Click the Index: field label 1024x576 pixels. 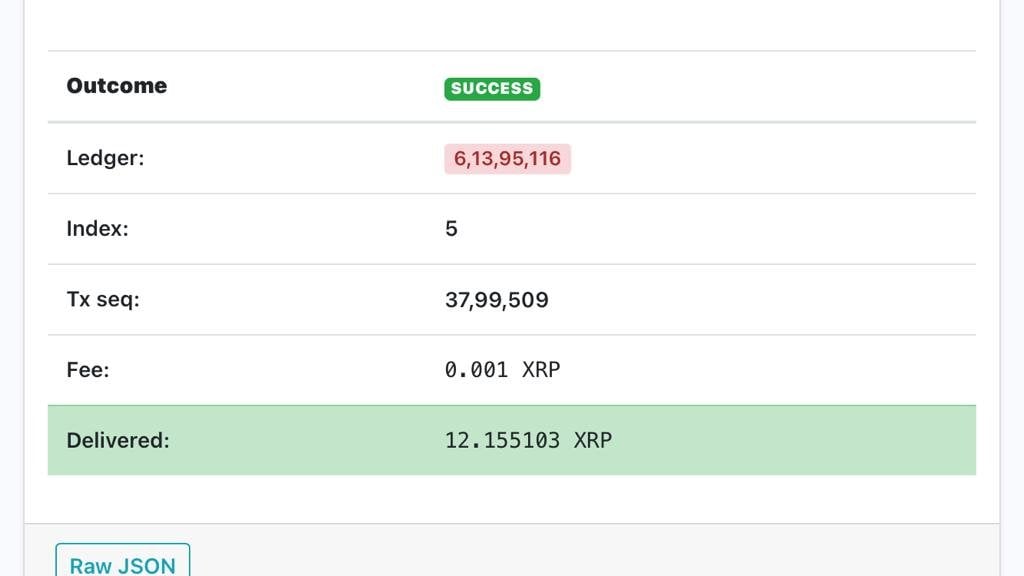click(x=98, y=229)
